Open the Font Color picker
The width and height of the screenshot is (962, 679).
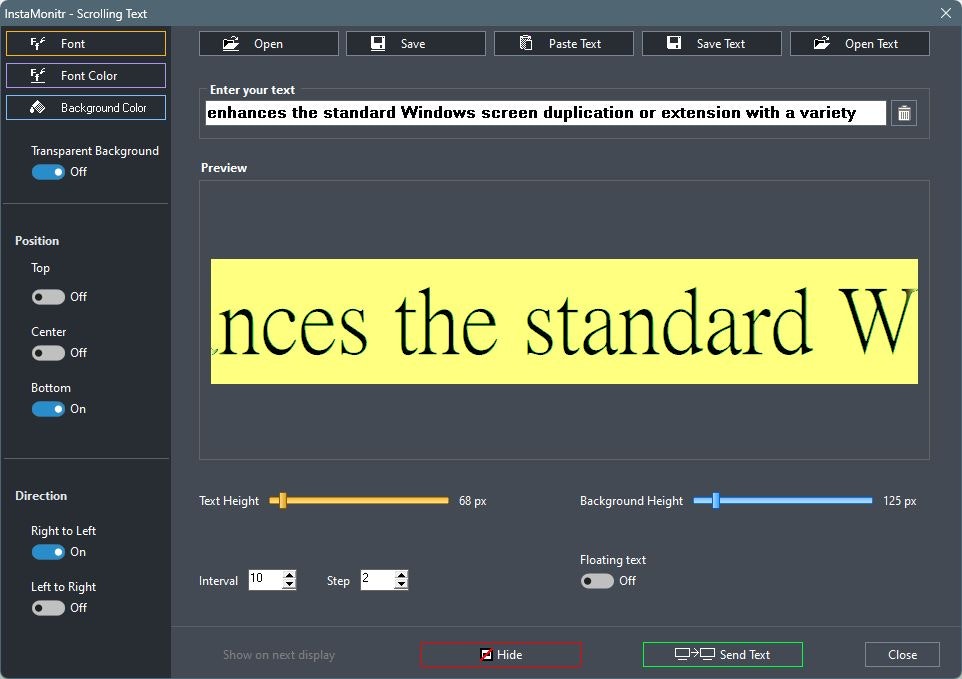86,75
